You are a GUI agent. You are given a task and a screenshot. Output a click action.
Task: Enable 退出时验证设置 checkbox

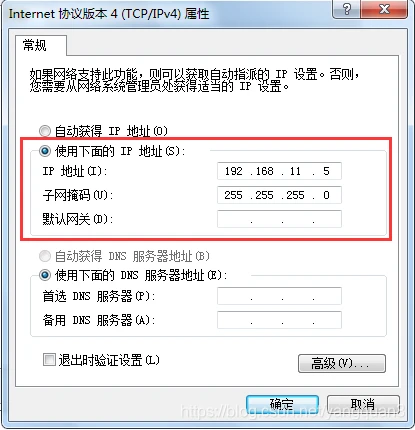pos(49,360)
